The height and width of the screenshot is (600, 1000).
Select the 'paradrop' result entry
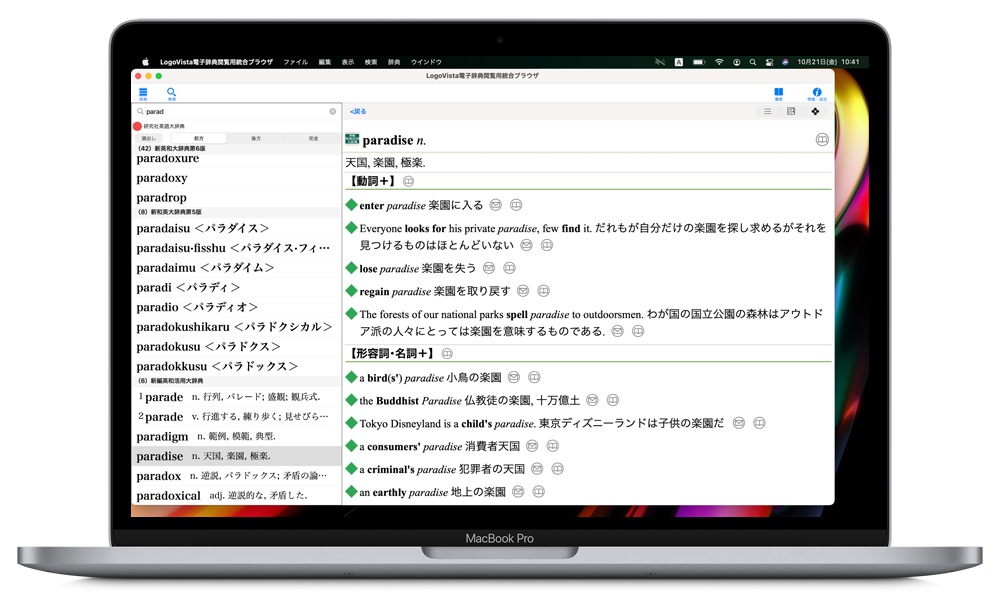pos(236,198)
